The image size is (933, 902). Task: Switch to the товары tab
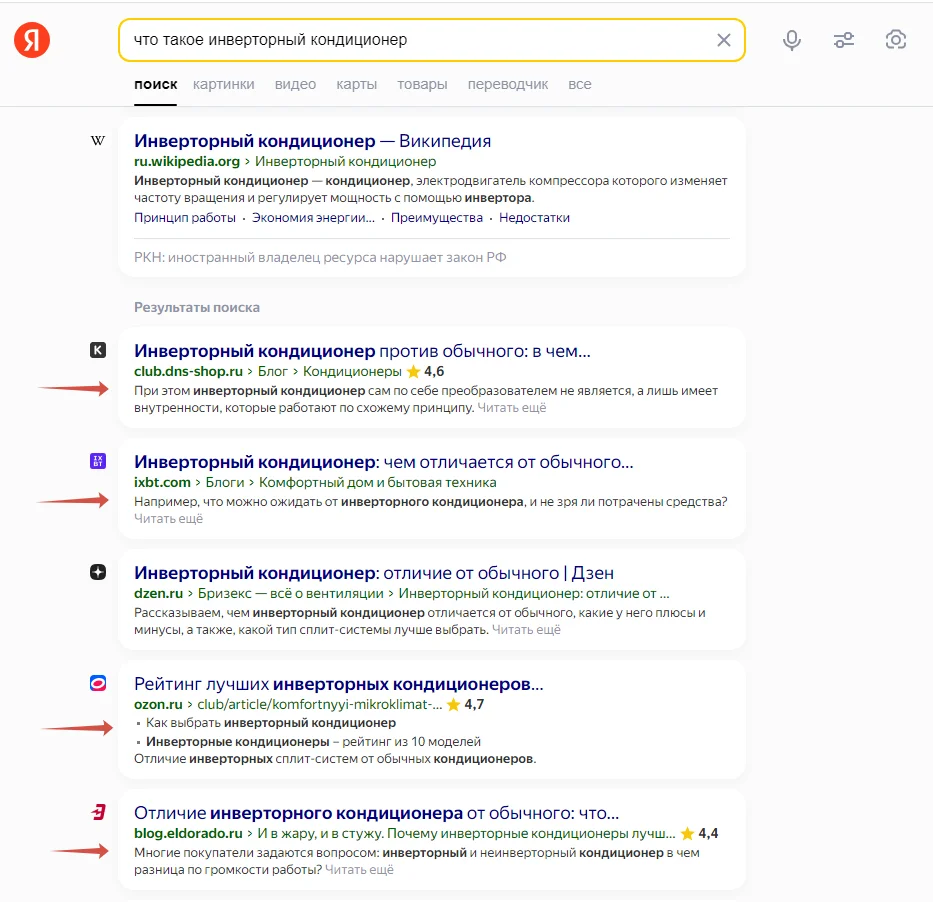(422, 84)
